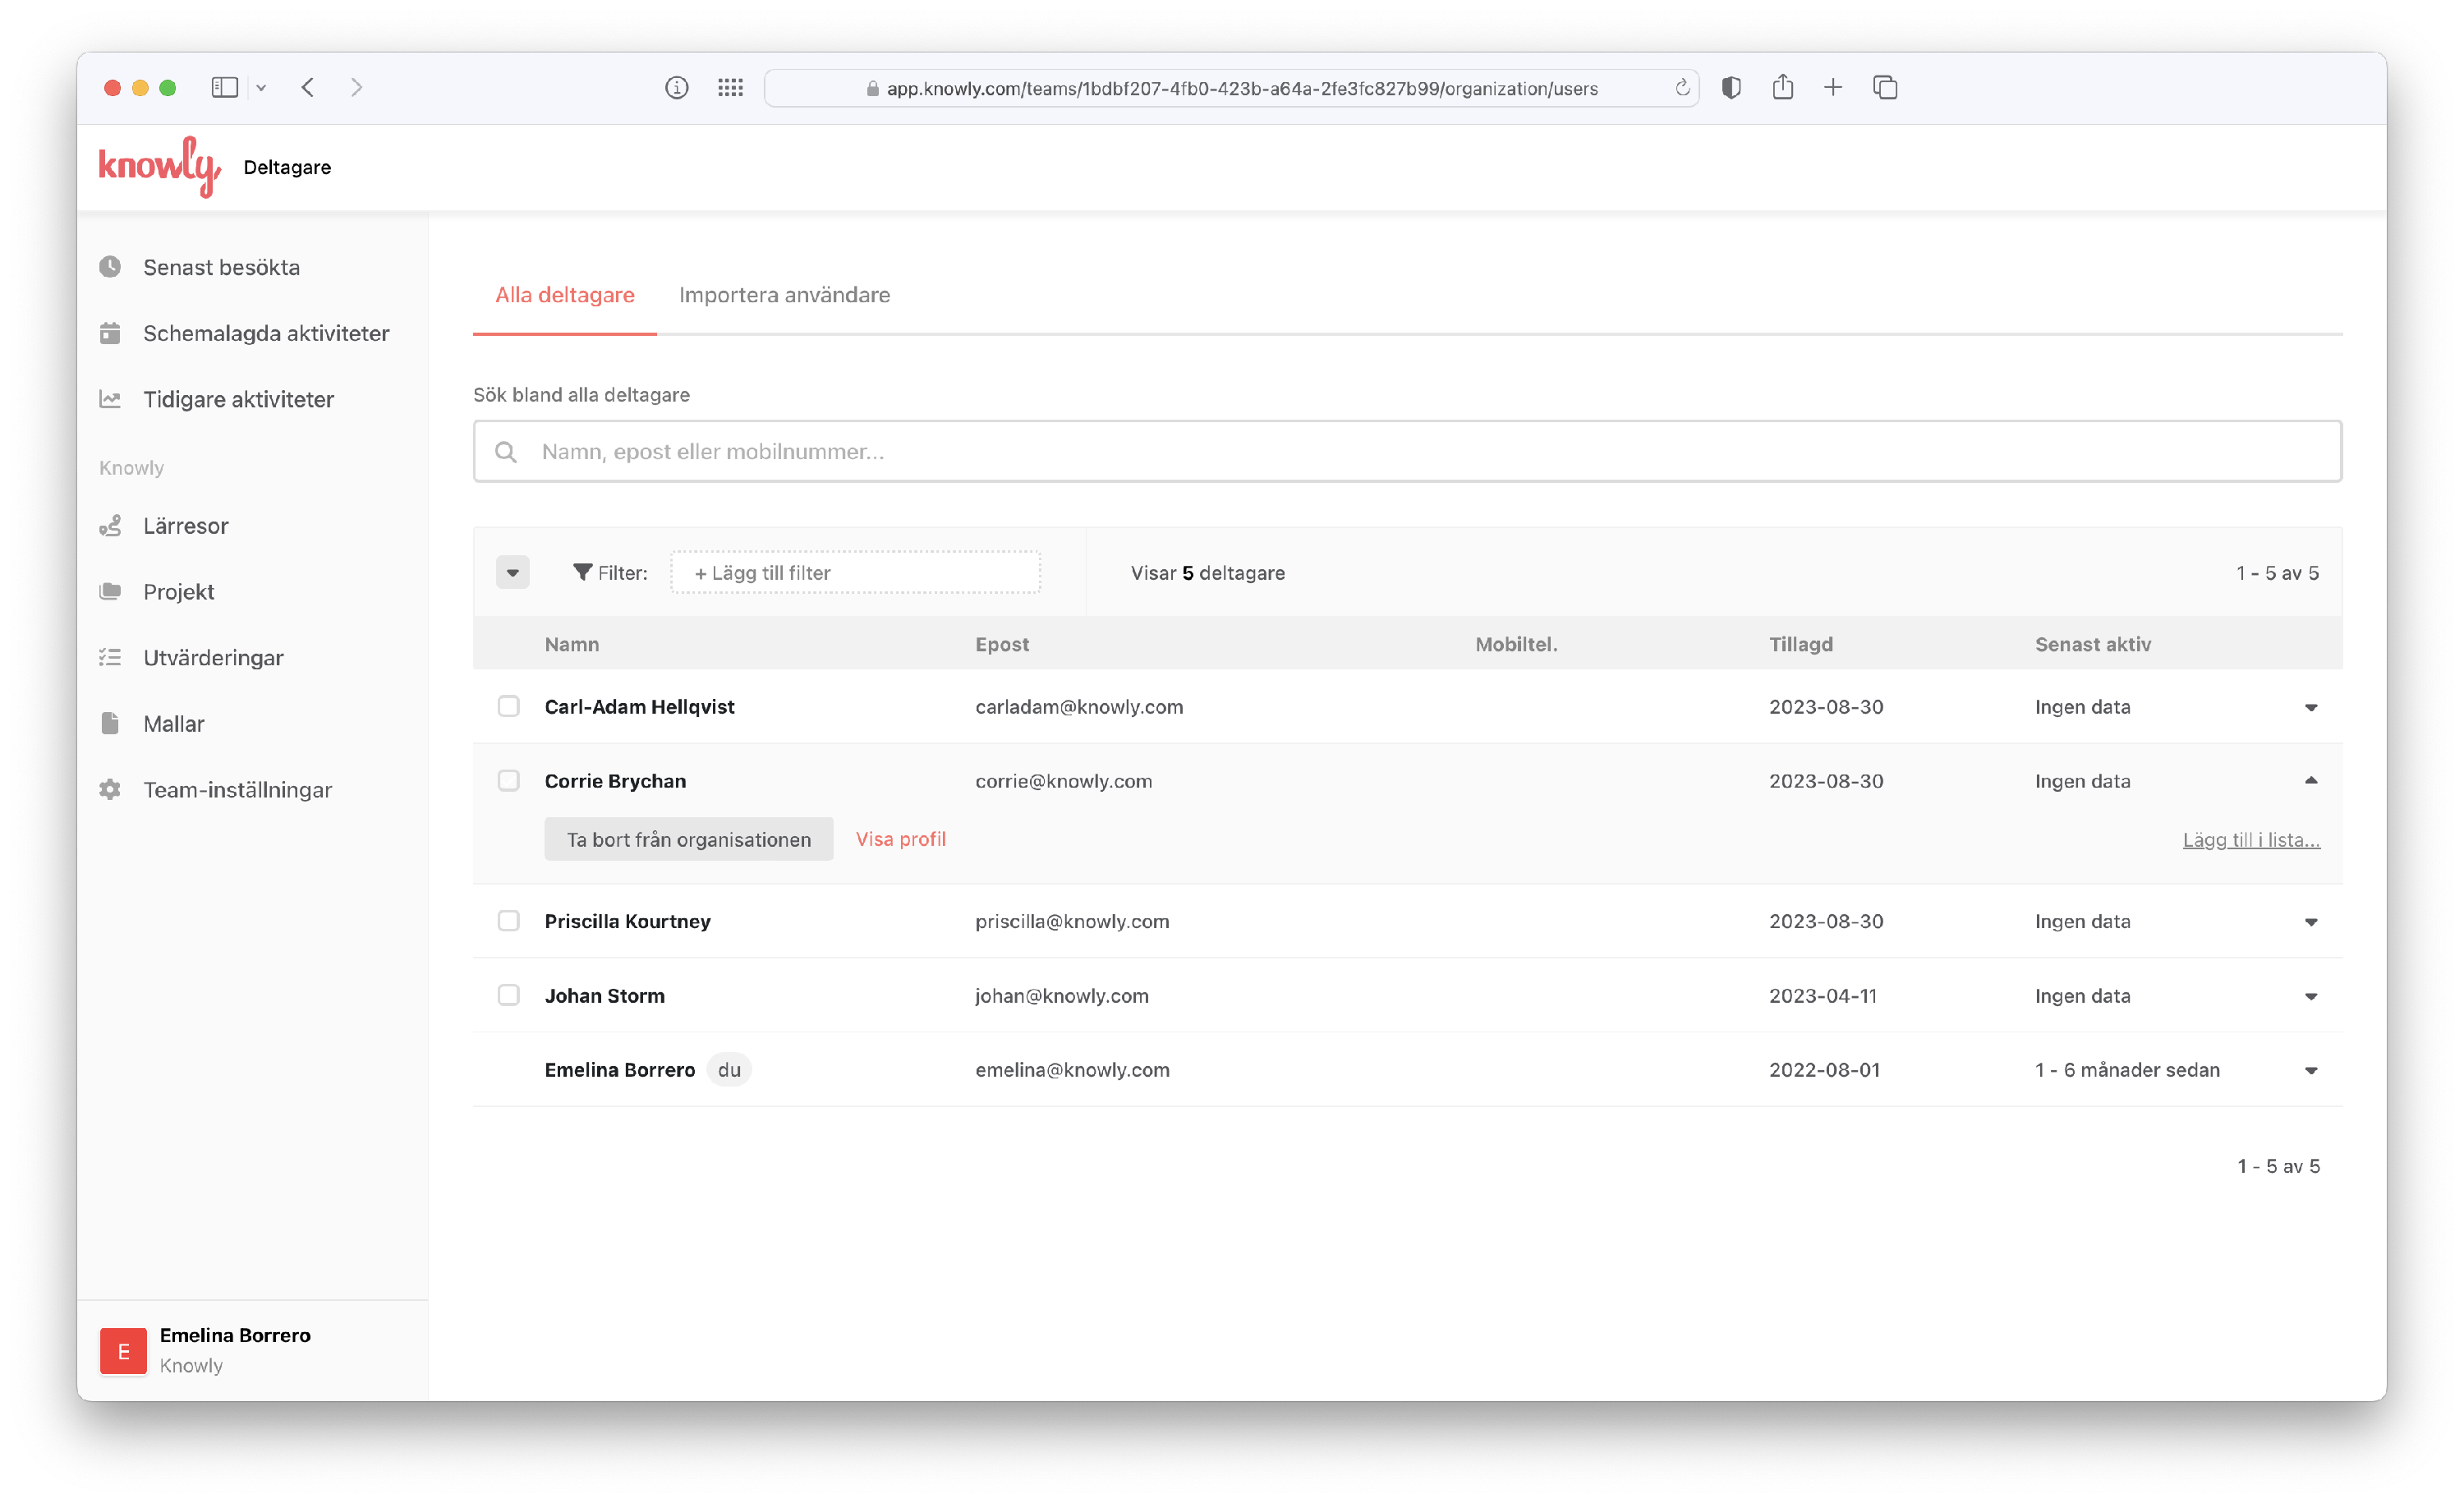
Task: Select Alla deltagare tab
Action: pyautogui.click(x=564, y=295)
